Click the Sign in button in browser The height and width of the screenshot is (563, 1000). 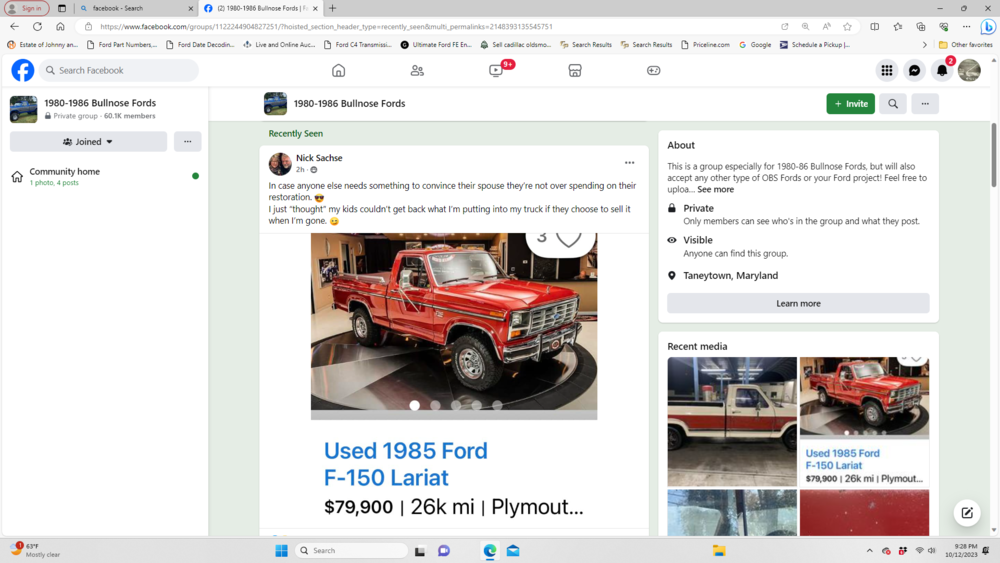pyautogui.click(x=27, y=8)
